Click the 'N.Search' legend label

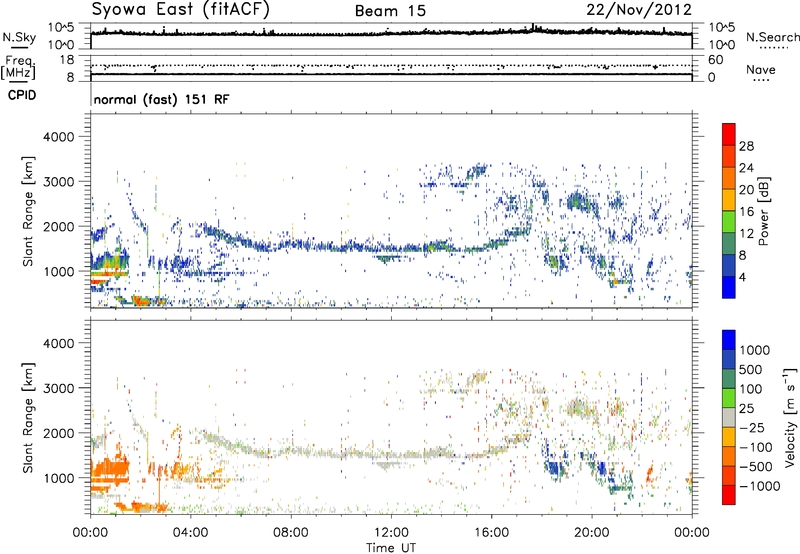tap(772, 37)
